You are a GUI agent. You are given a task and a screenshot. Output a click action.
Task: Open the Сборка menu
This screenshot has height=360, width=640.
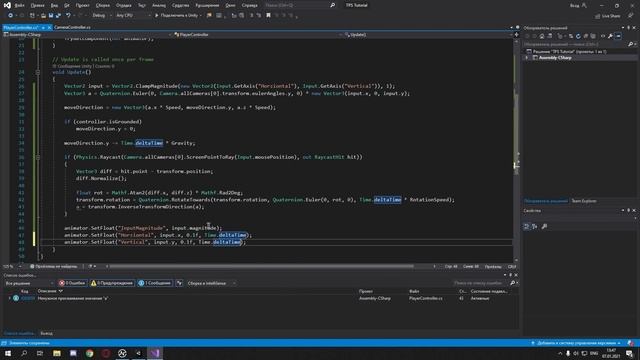tap(103, 5)
